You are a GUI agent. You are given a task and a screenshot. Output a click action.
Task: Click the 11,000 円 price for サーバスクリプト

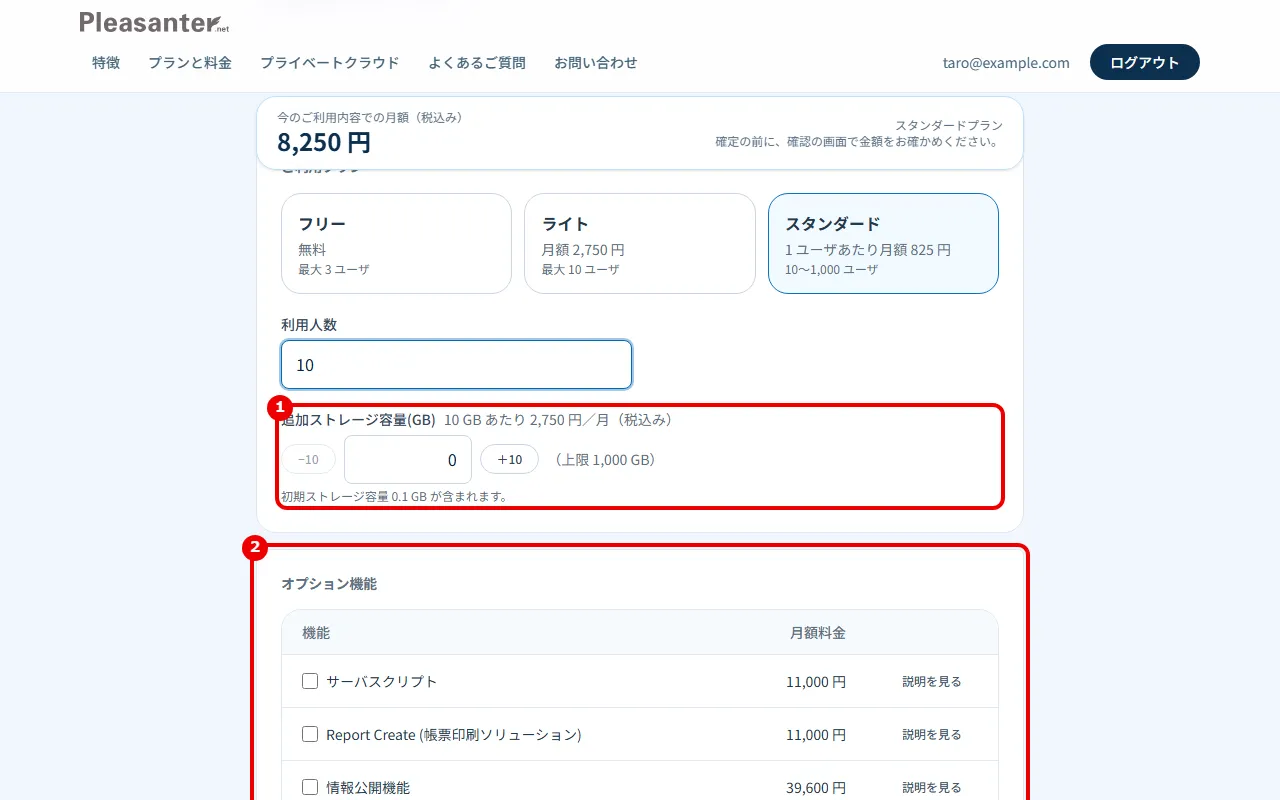816,682
